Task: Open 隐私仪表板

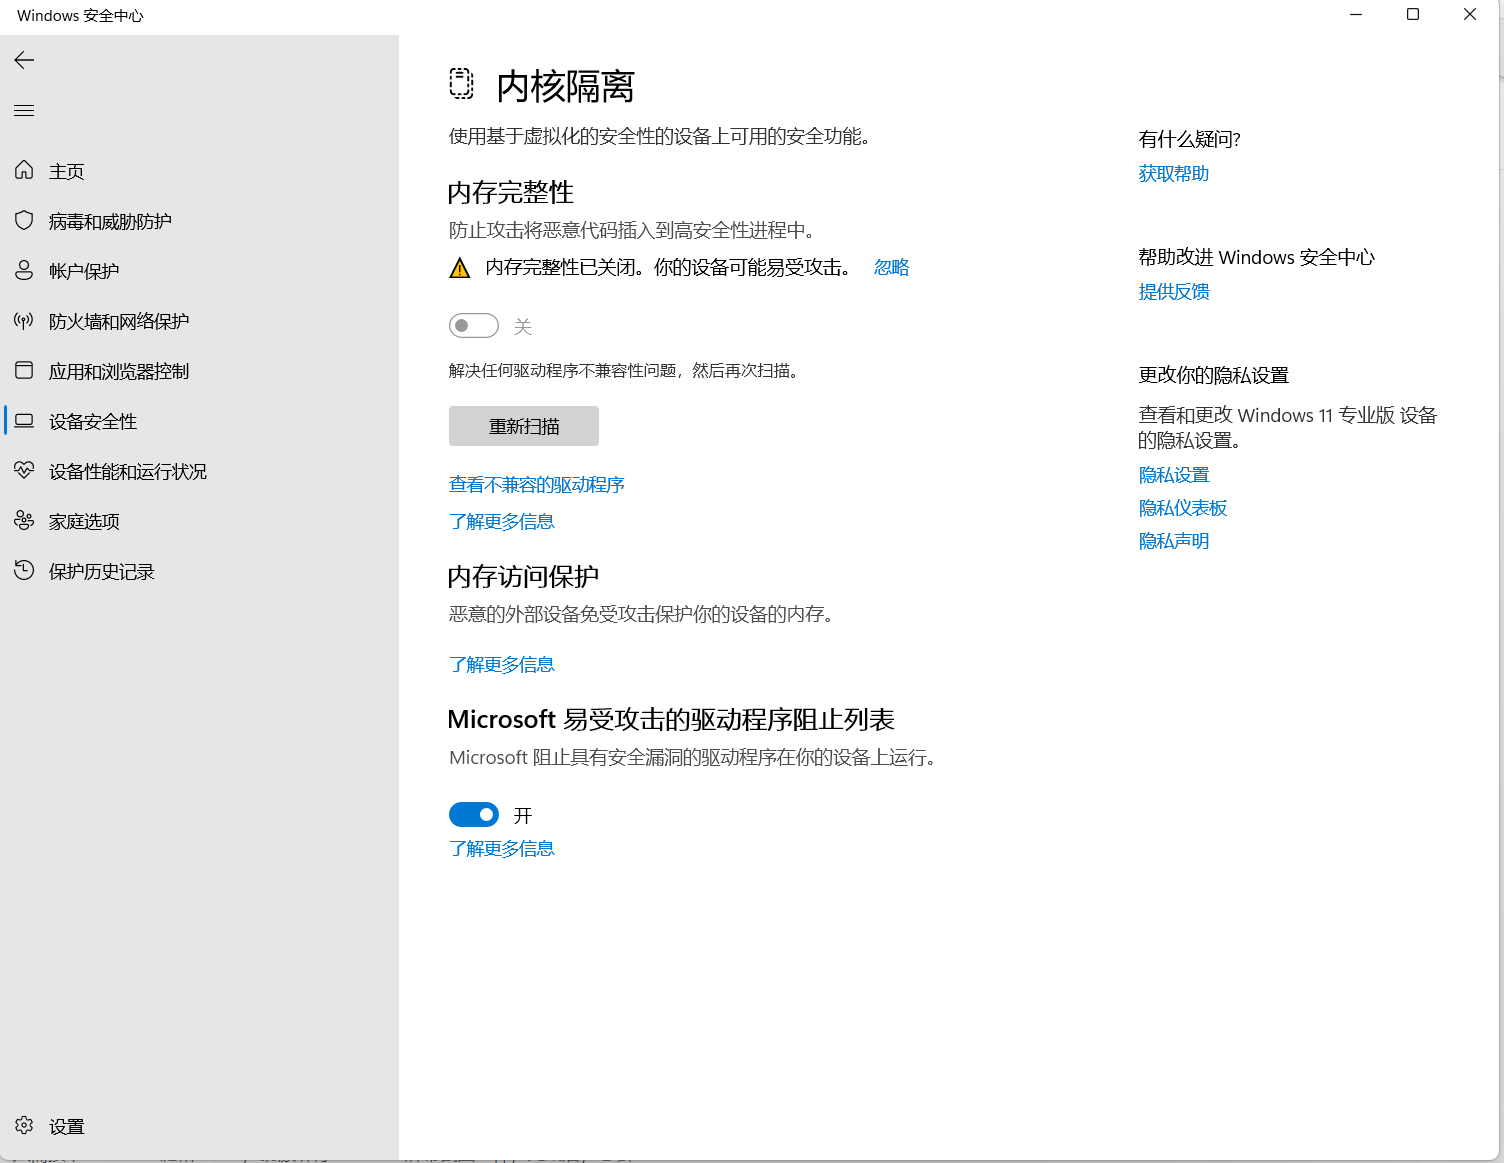Action: pyautogui.click(x=1183, y=507)
